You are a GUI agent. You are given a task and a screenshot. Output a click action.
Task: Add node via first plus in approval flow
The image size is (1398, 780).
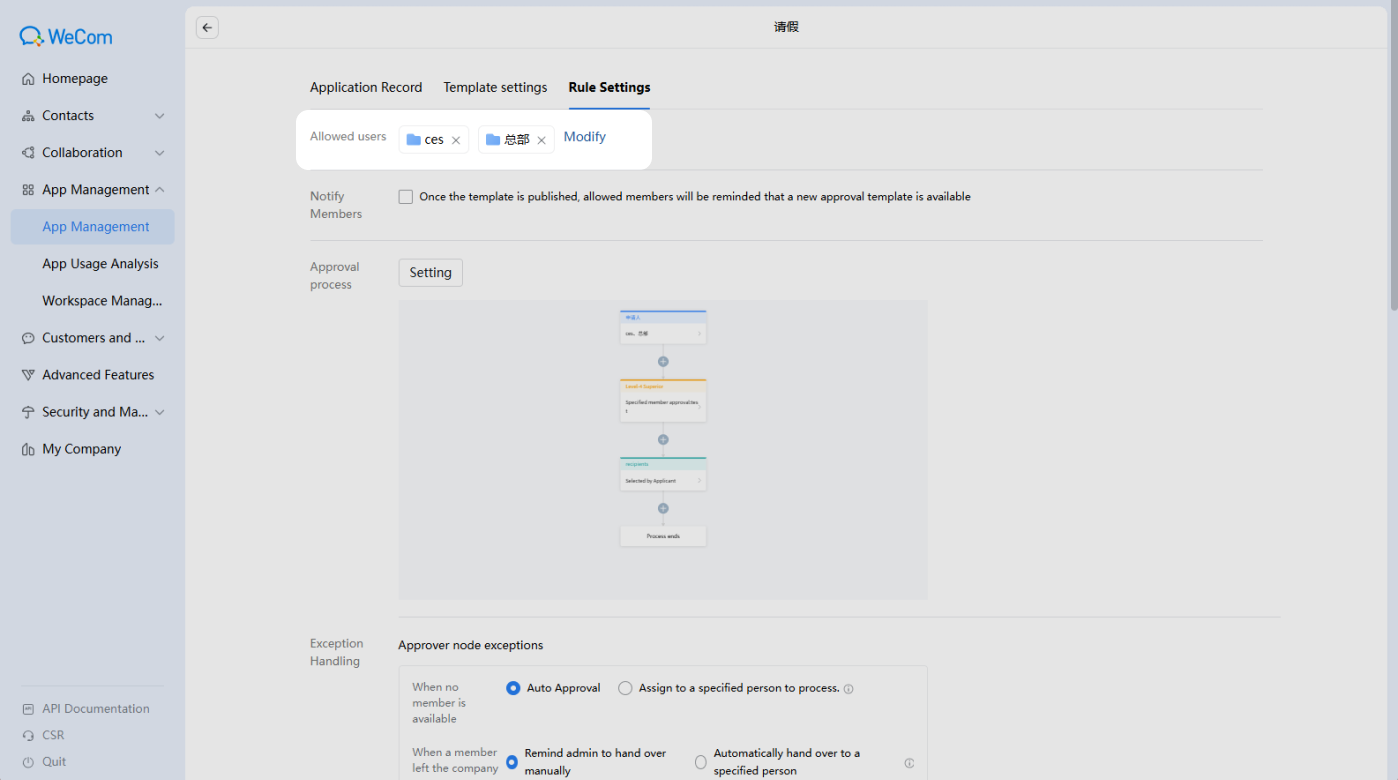663,361
